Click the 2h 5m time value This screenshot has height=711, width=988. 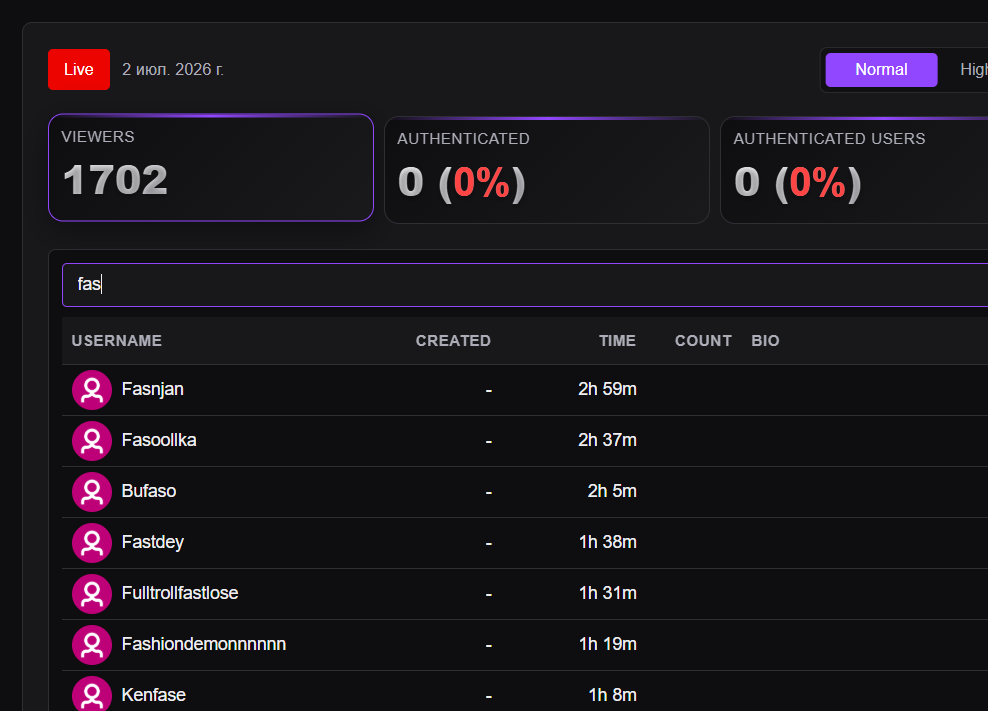pyautogui.click(x=612, y=491)
